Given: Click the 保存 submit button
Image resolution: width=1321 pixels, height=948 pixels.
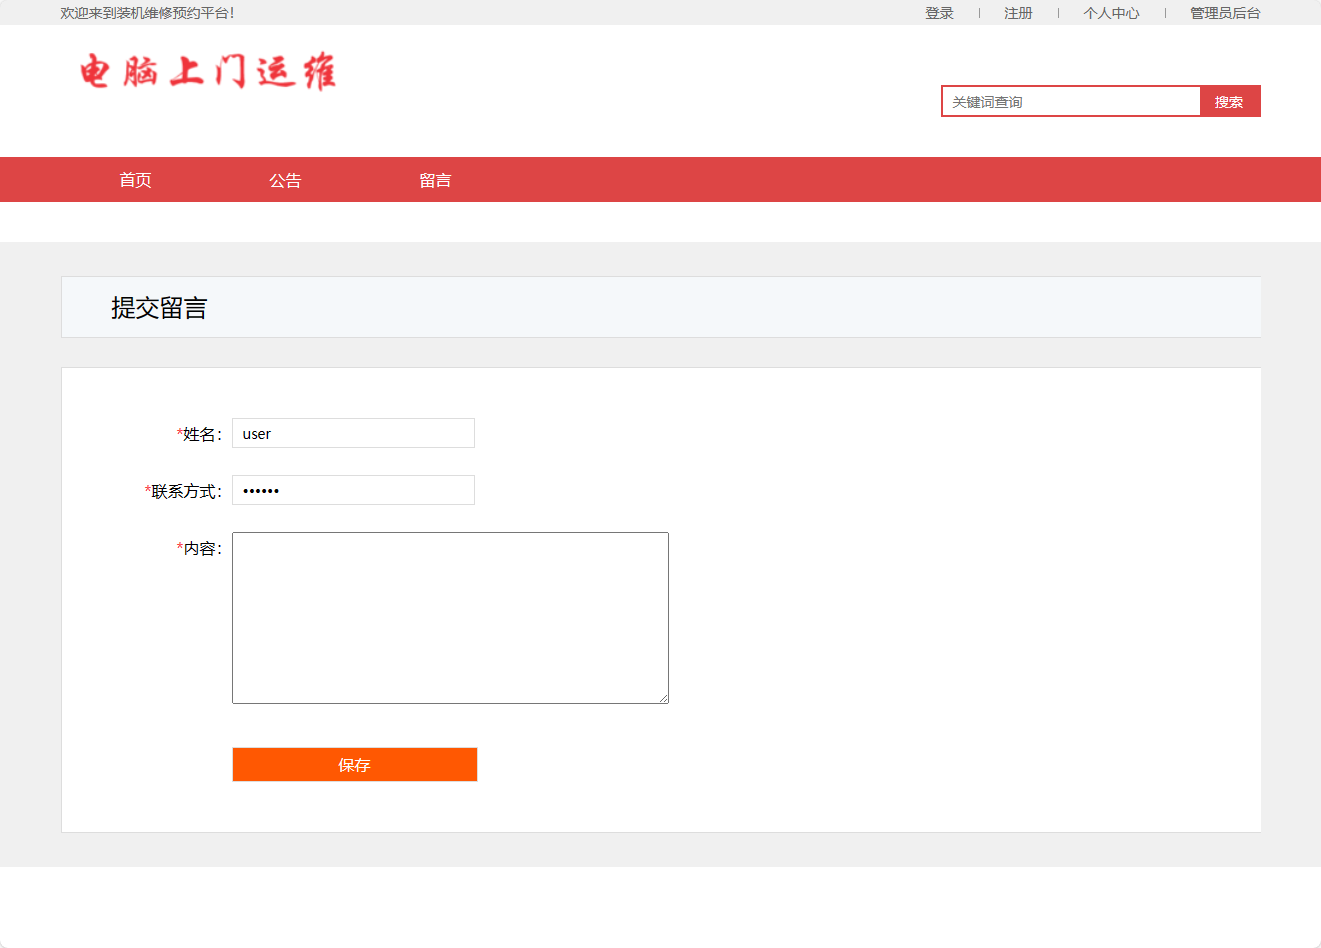Looking at the screenshot, I should [x=354, y=764].
